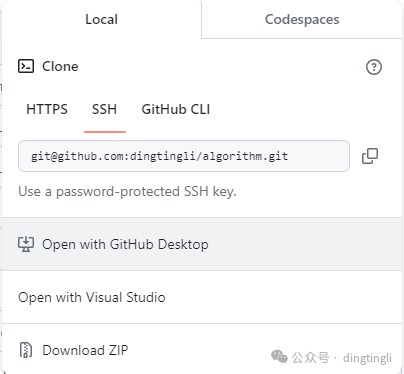Open with GitHub Desktop
This screenshot has width=404, height=374.
tap(202, 244)
